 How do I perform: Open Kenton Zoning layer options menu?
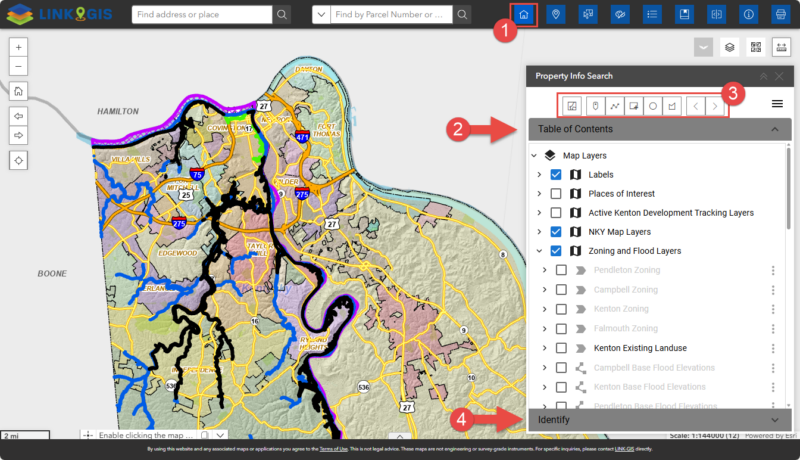click(773, 309)
